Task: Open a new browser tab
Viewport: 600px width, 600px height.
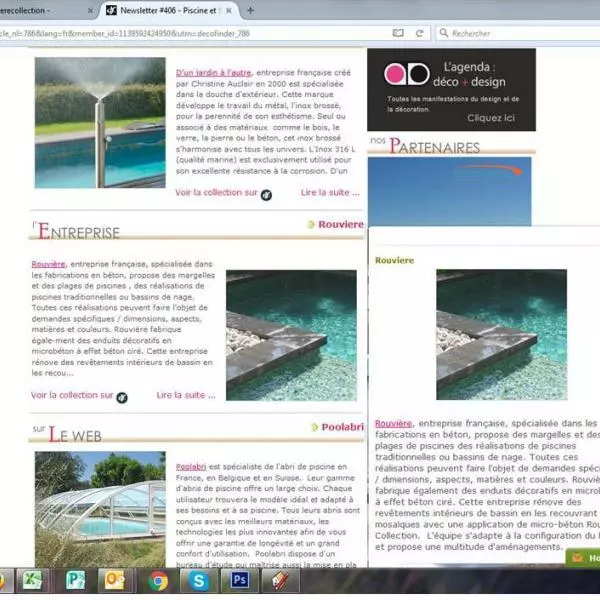Action: point(250,10)
